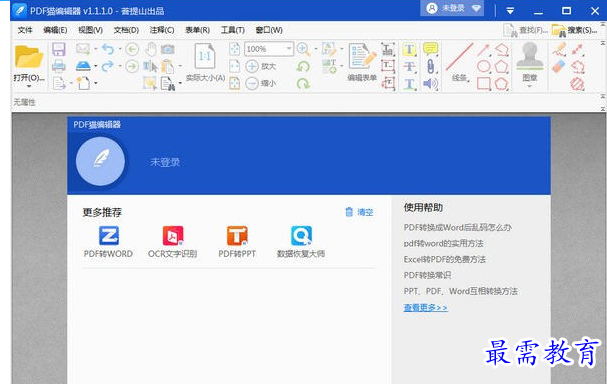Select the red distance measuring tool
The width and height of the screenshot is (607, 384).
tap(578, 49)
